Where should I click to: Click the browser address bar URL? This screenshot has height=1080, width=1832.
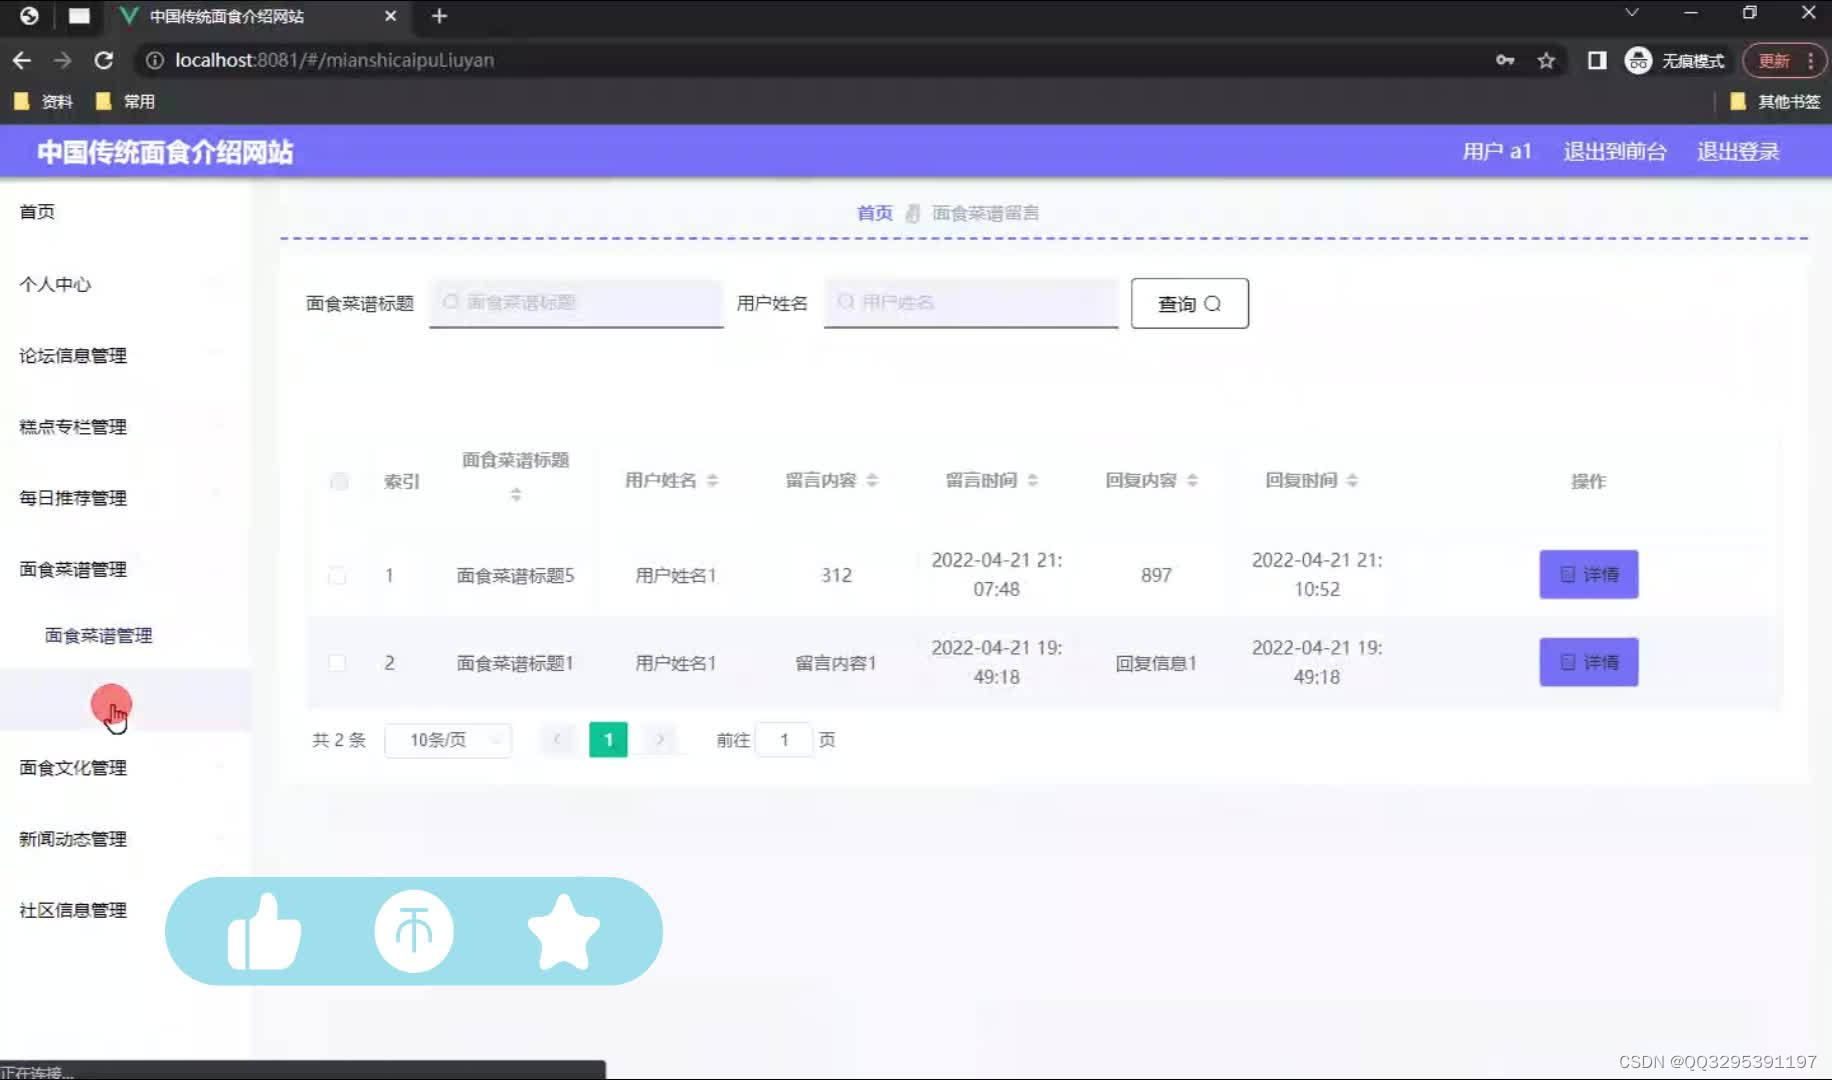(334, 60)
